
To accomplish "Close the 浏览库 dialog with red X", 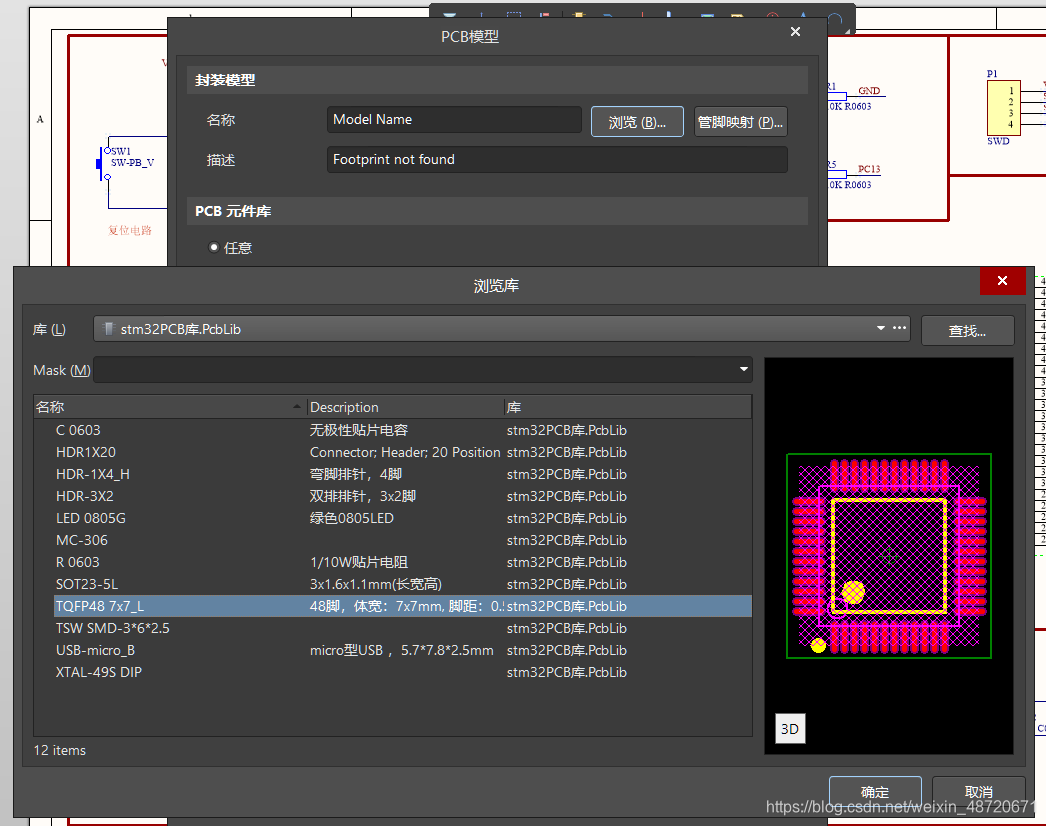I will [x=1002, y=282].
